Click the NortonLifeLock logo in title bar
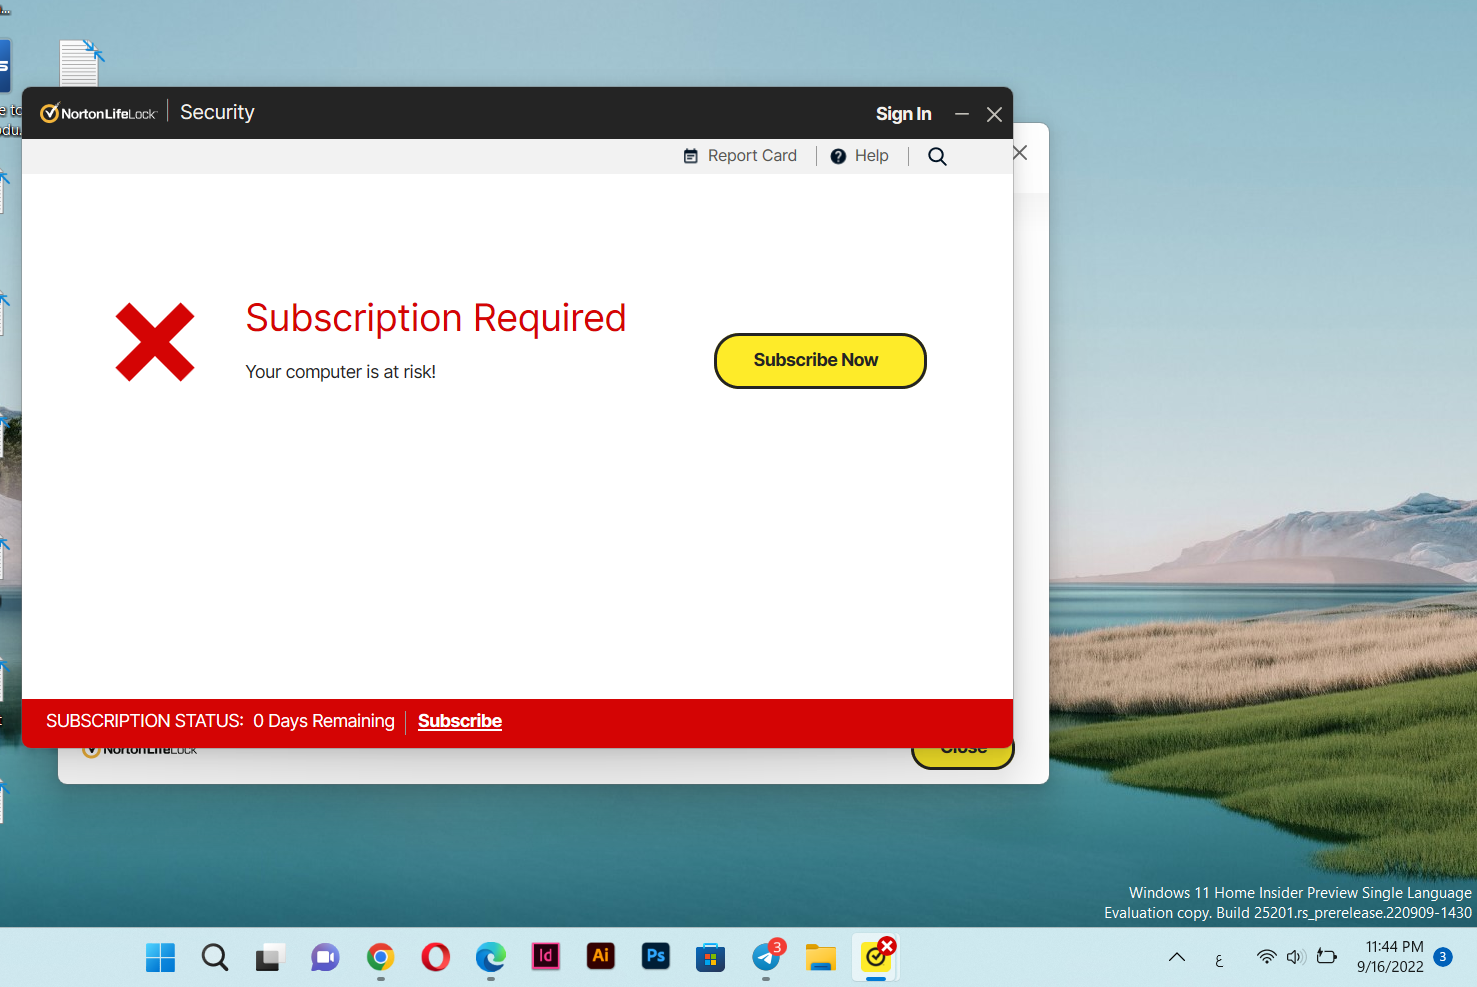The image size is (1477, 987). (98, 113)
